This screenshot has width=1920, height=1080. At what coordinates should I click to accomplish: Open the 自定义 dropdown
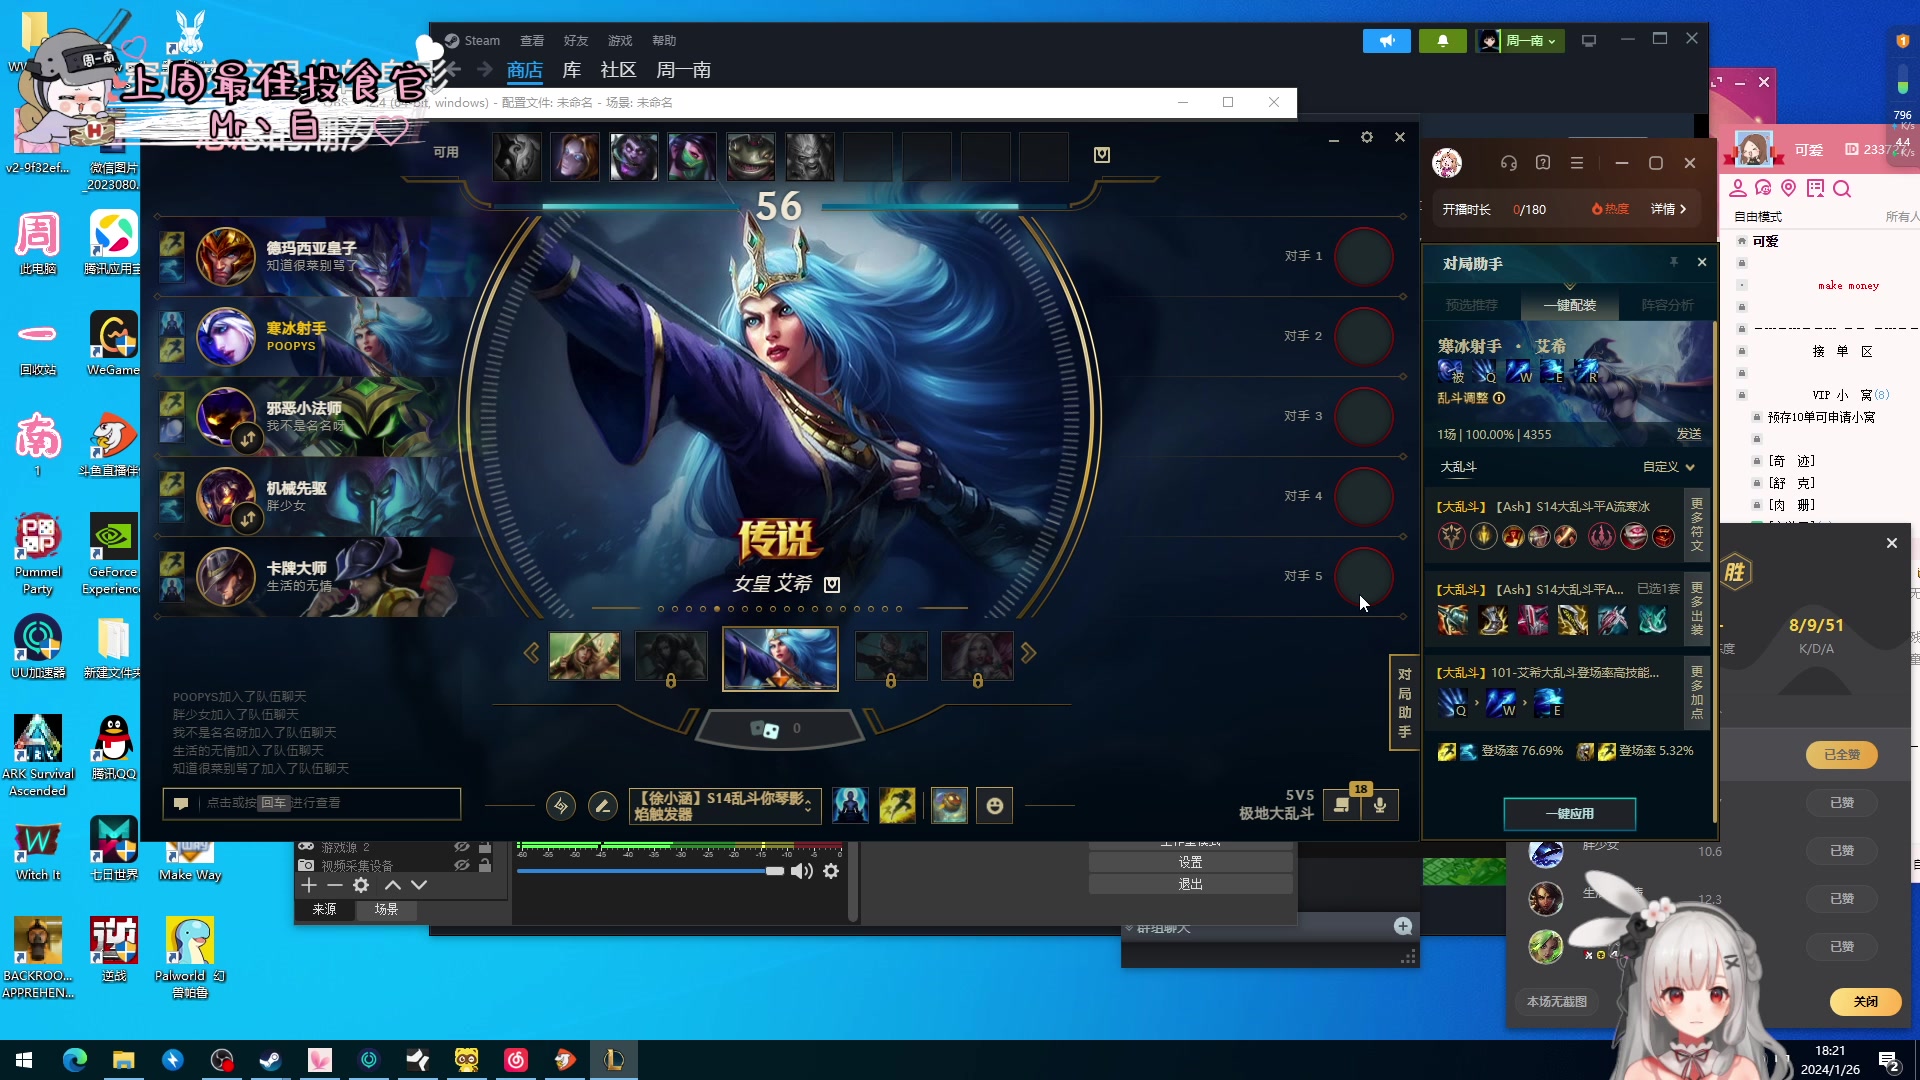click(x=1668, y=467)
